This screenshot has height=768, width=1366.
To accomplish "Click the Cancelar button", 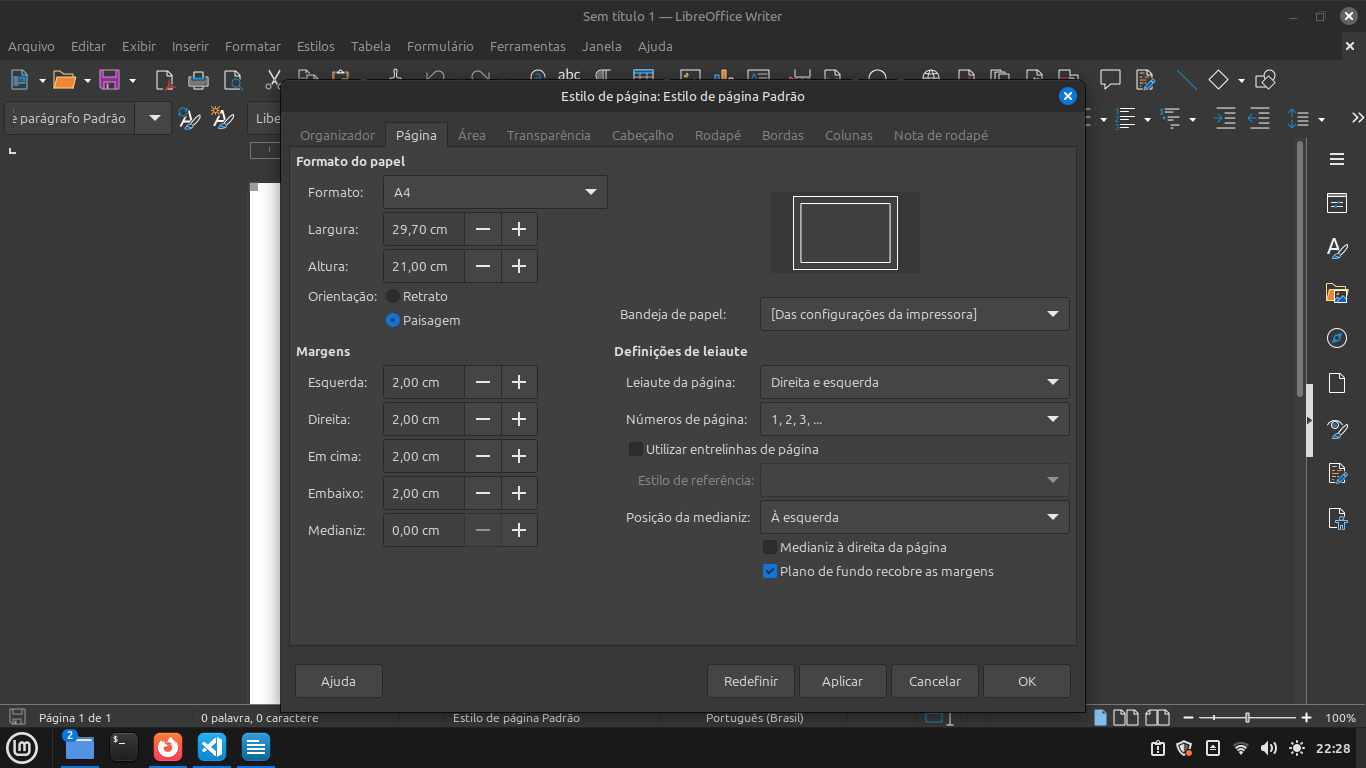I will click(935, 681).
